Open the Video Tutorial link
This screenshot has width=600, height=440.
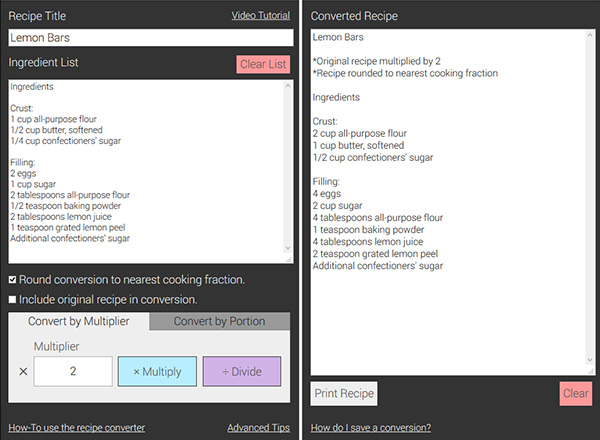click(x=261, y=15)
